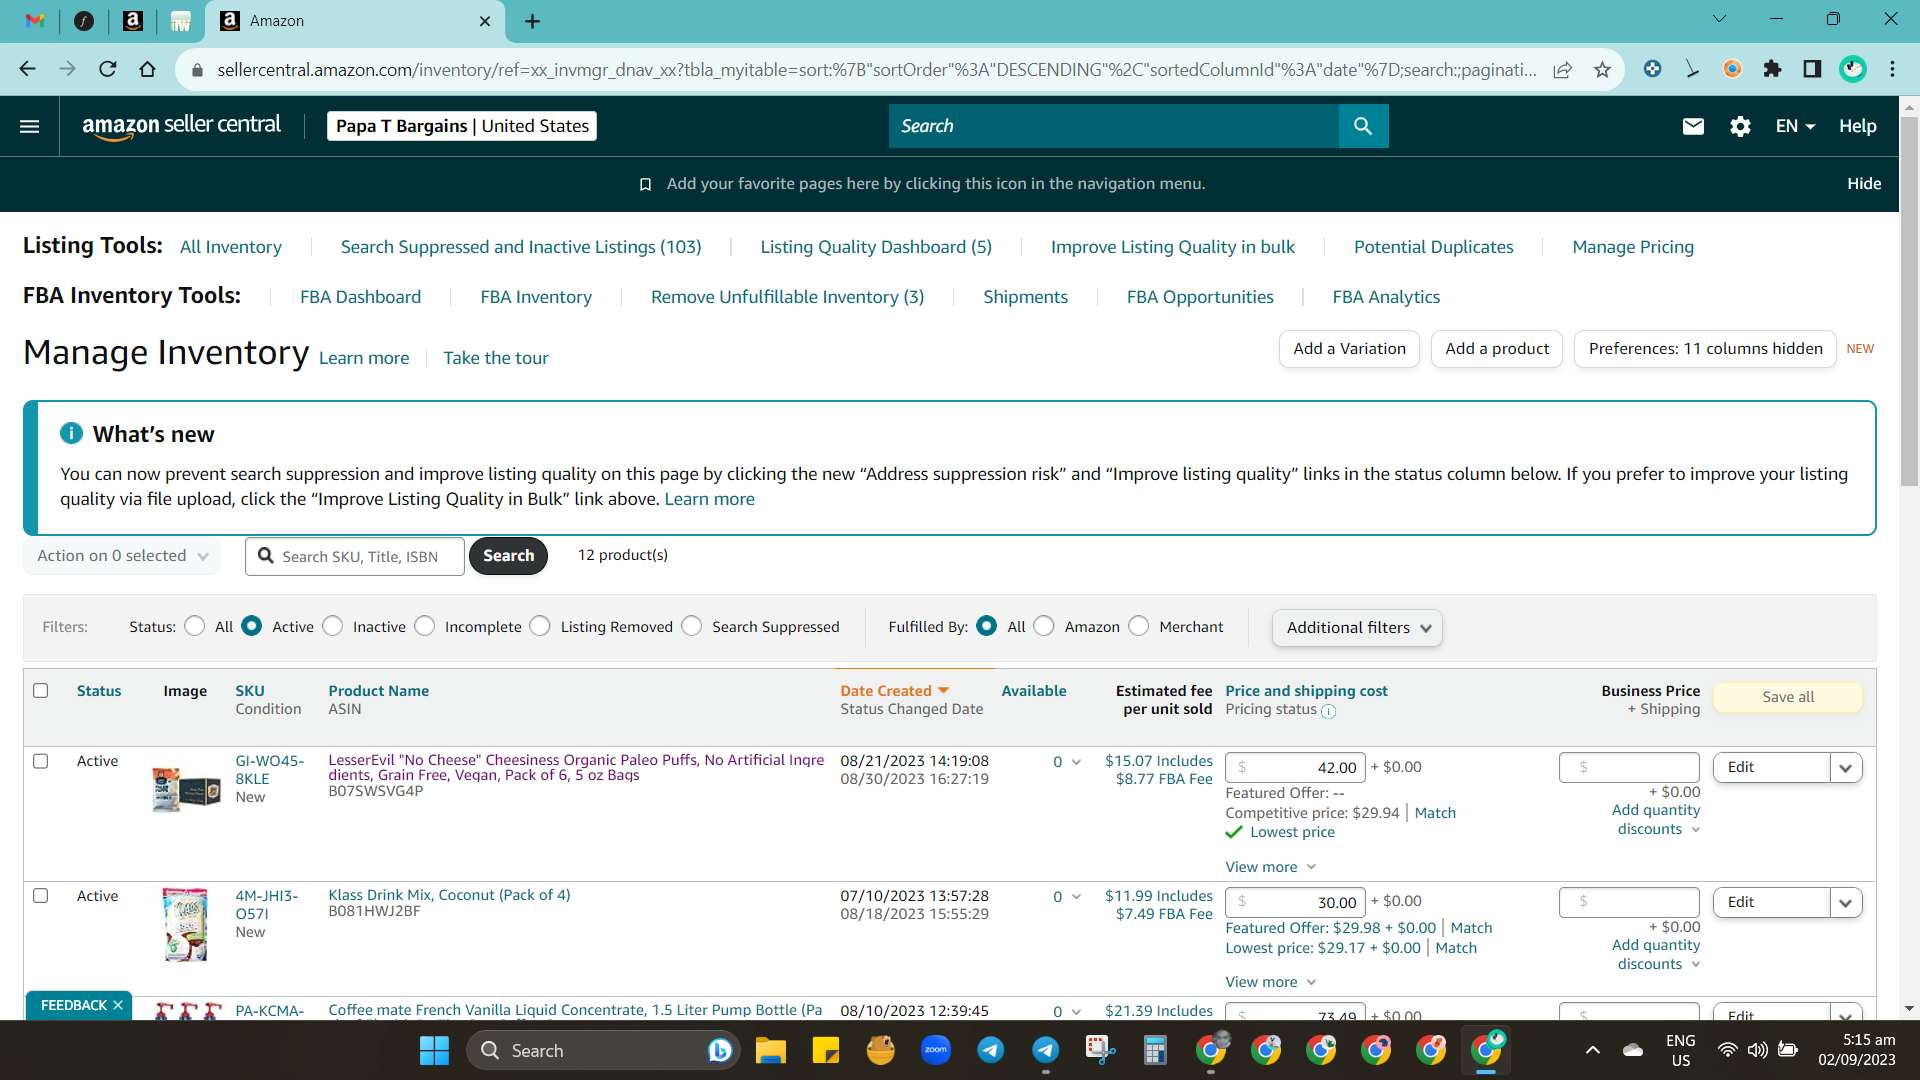Open Take the tour link
1920x1080 pixels.
click(x=496, y=358)
